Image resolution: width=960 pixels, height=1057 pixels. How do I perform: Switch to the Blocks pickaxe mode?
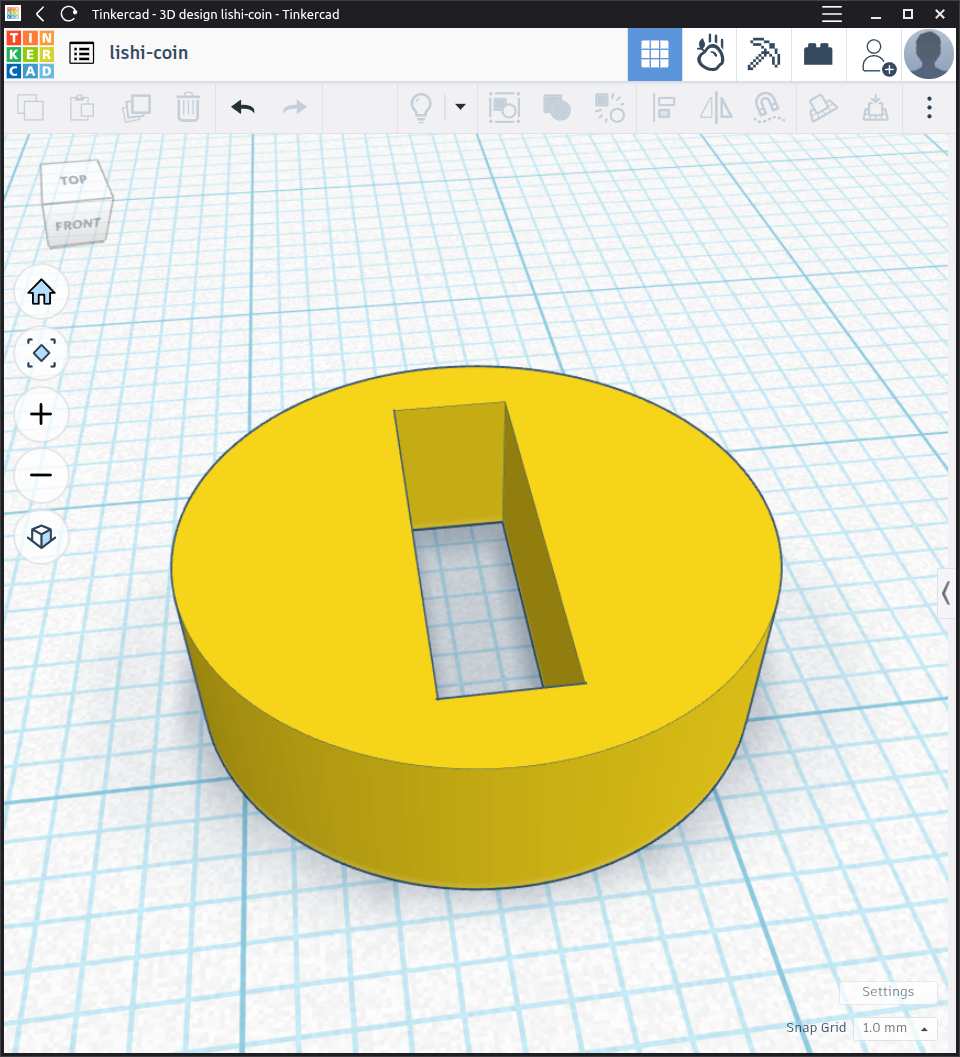coord(765,54)
